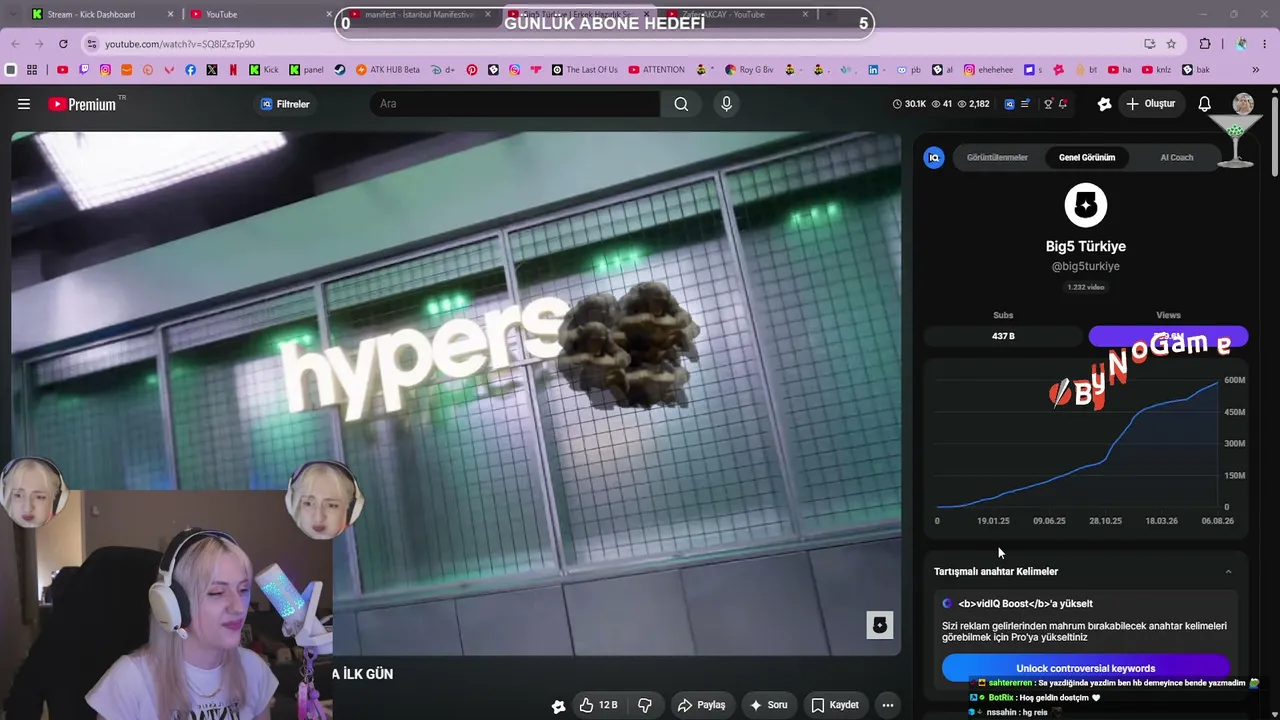Open the Chrome apps grid shortcut
Screen dimensions: 1280x720
coord(32,70)
